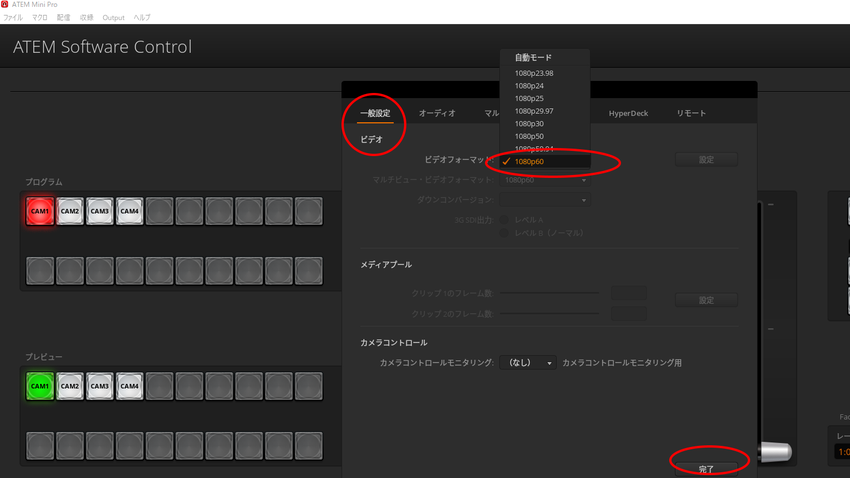Switch to the リモート tab
The height and width of the screenshot is (478, 850).
point(691,113)
